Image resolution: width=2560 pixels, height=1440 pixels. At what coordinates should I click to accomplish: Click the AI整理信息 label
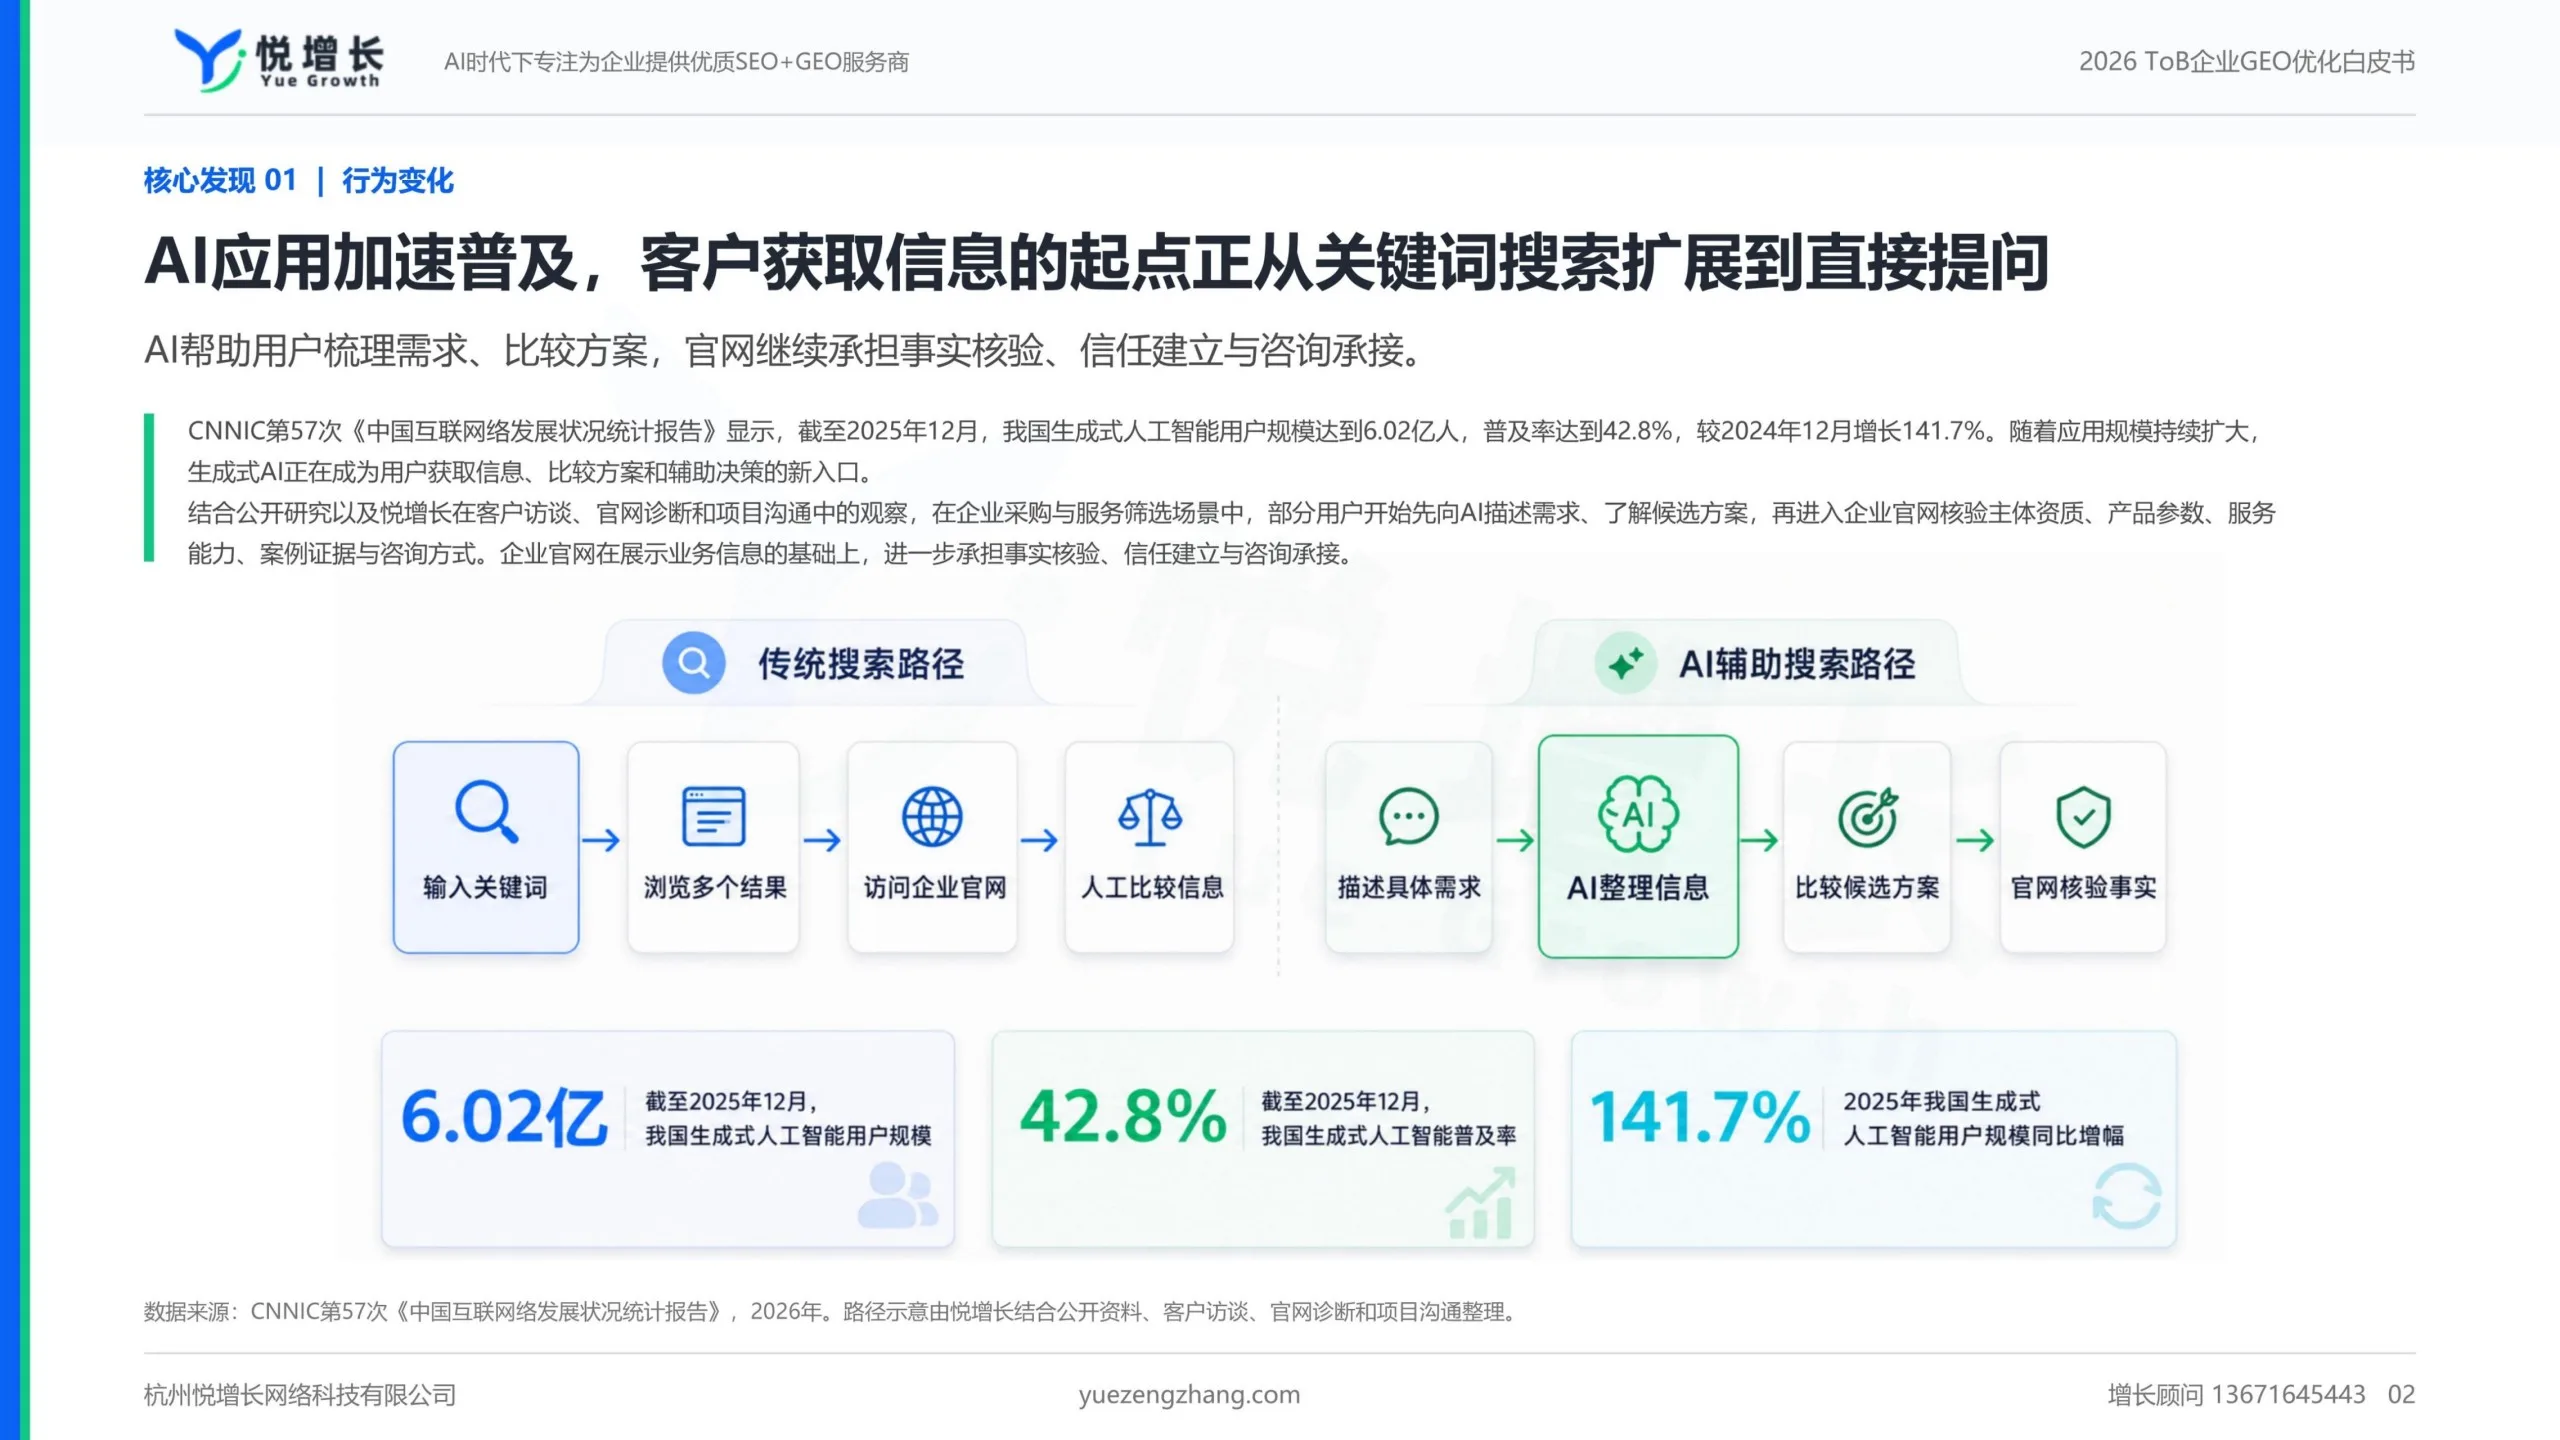pyautogui.click(x=1638, y=887)
